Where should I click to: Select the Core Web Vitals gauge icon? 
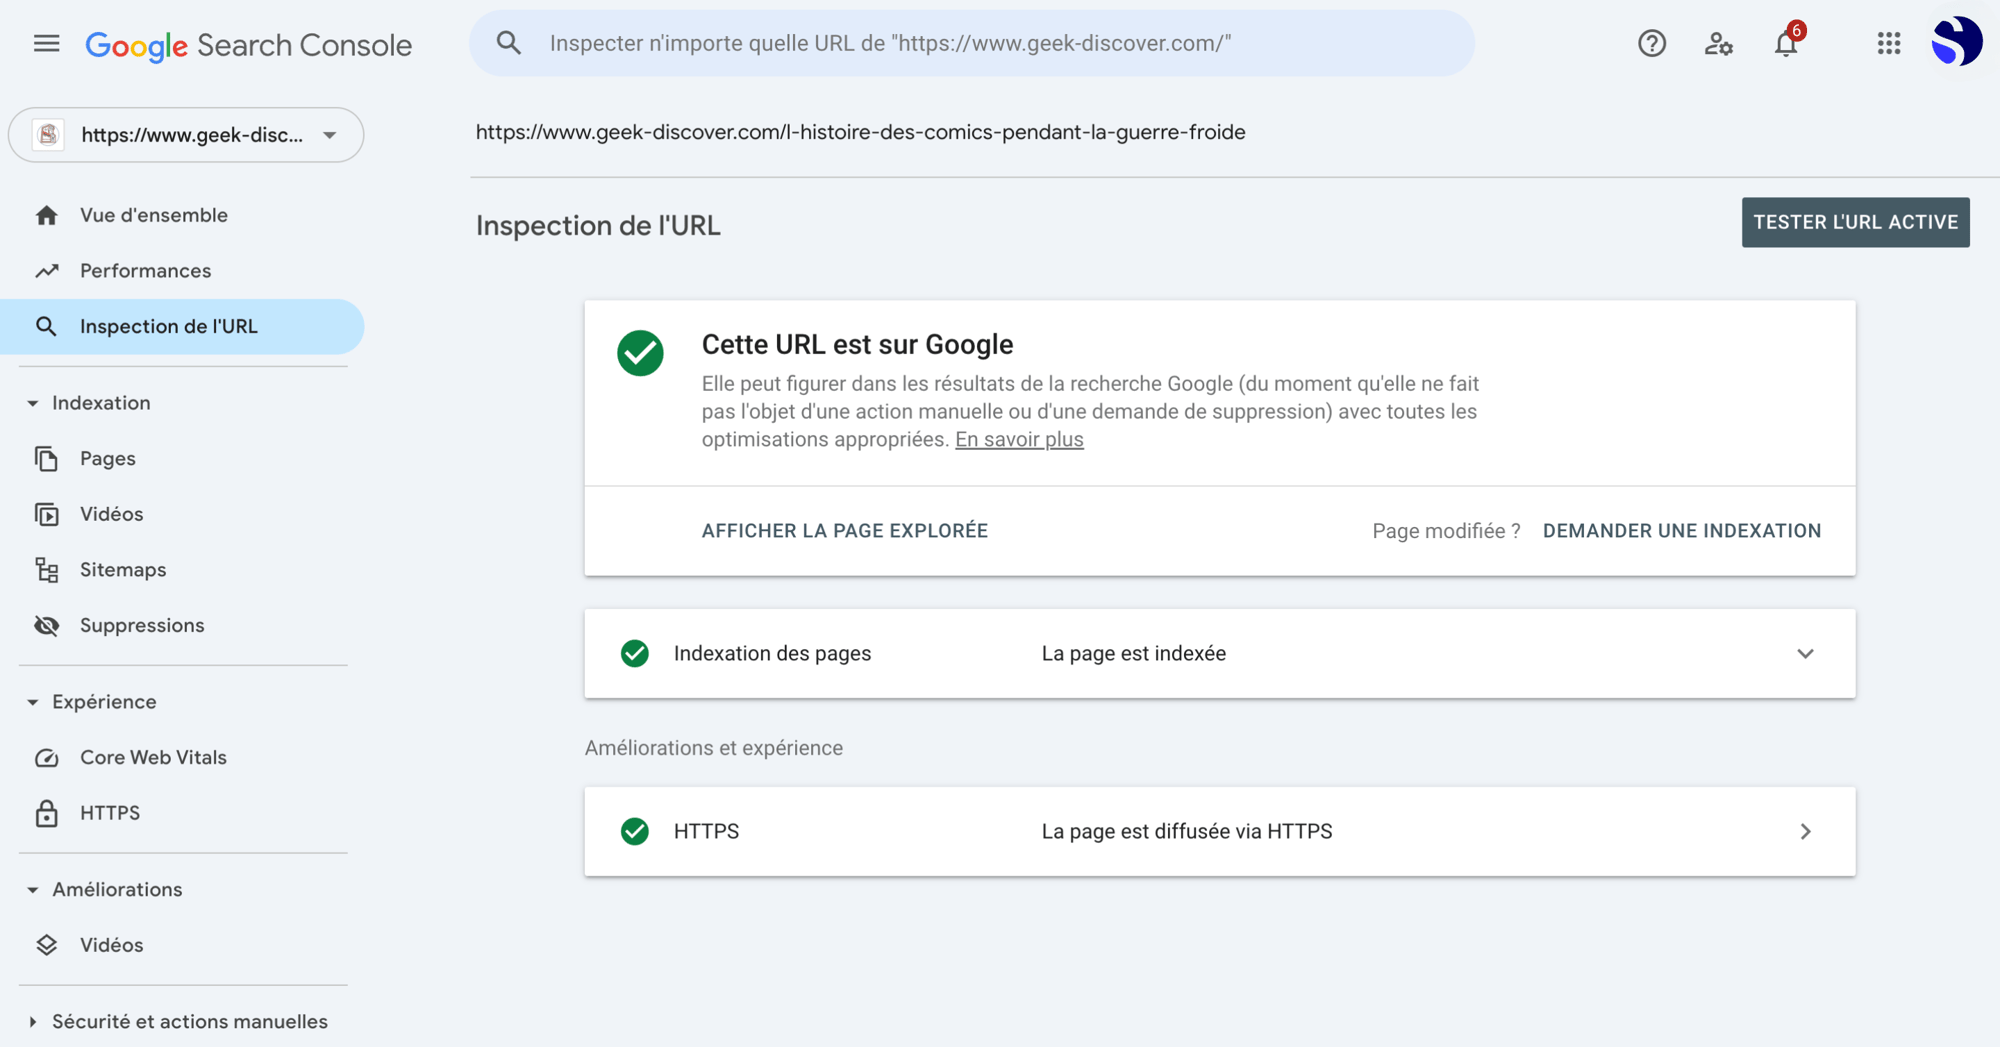point(46,757)
